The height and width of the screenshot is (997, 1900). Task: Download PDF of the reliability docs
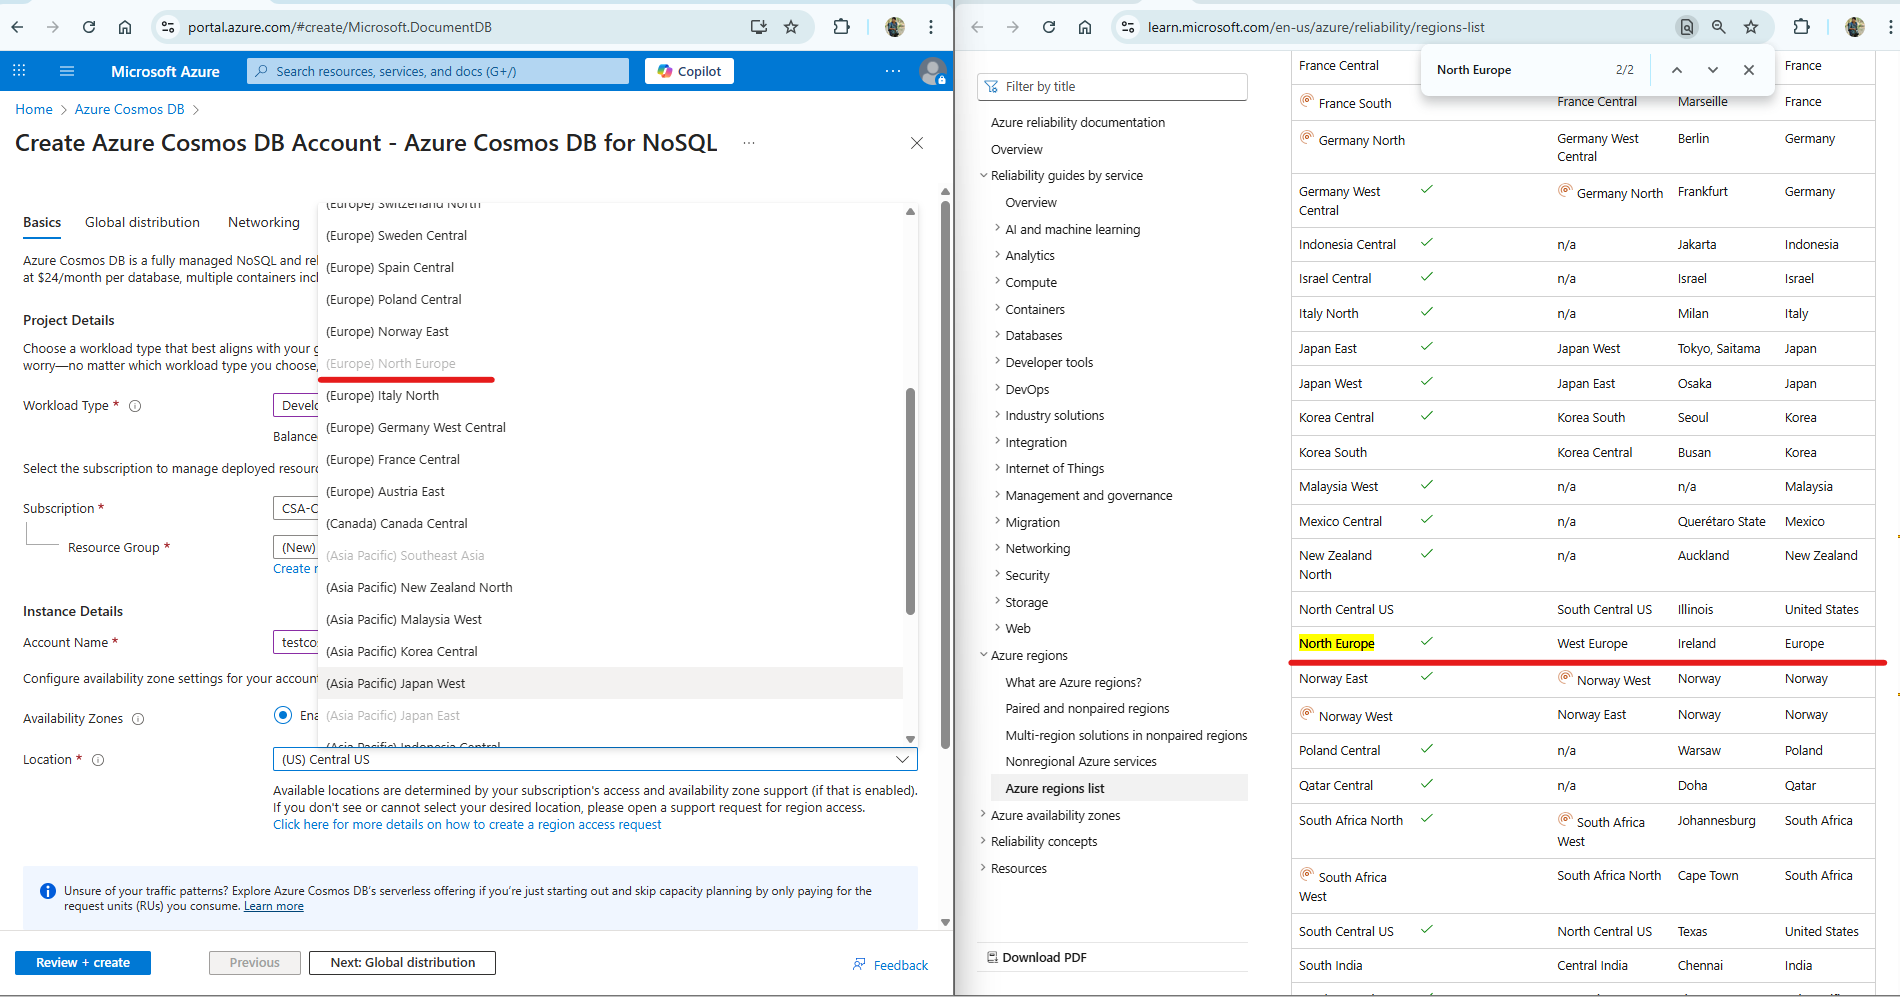1037,958
